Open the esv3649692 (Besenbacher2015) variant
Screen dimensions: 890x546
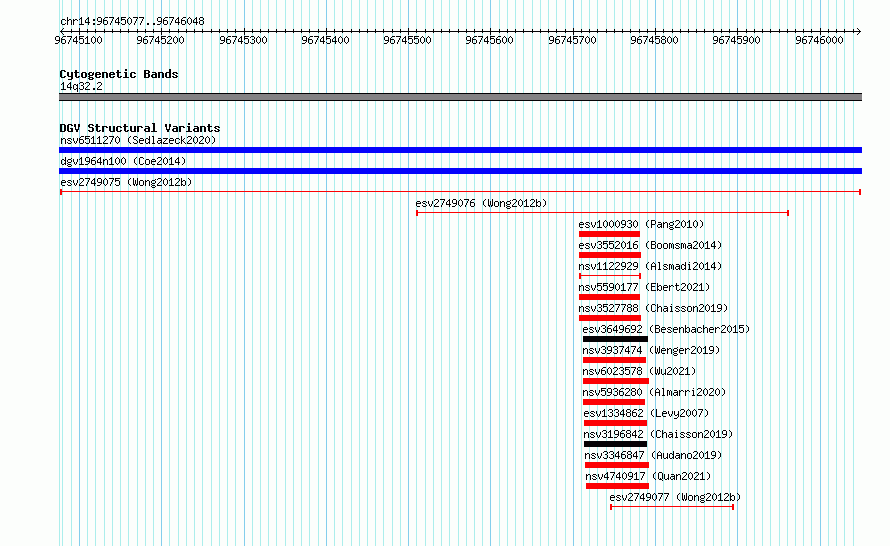[666, 329]
